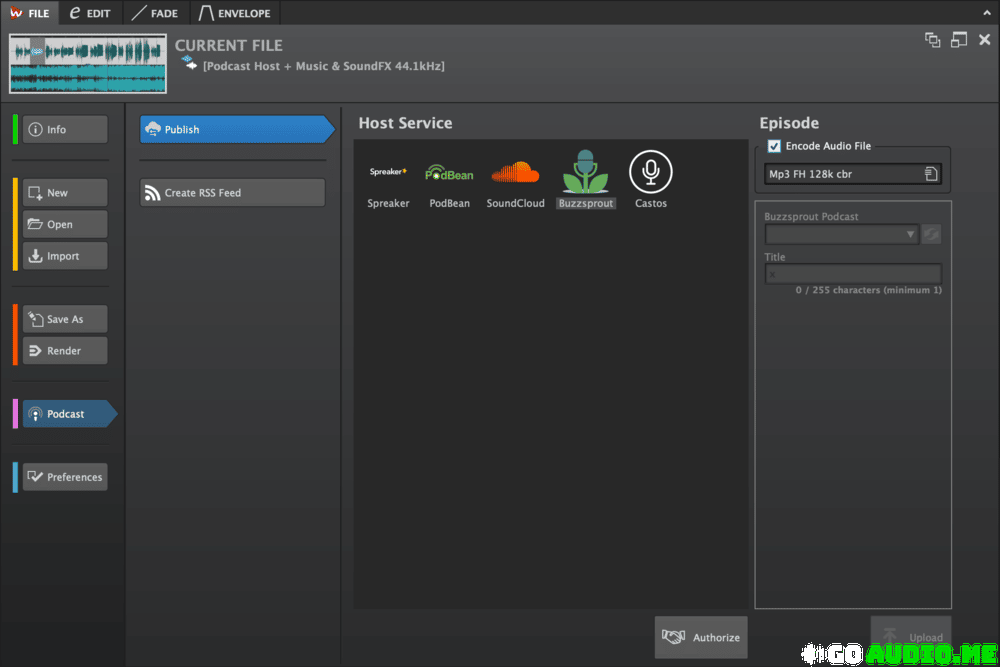Expand the Buzzsprout Podcast dropdown
This screenshot has width=1000, height=667.
click(x=842, y=235)
